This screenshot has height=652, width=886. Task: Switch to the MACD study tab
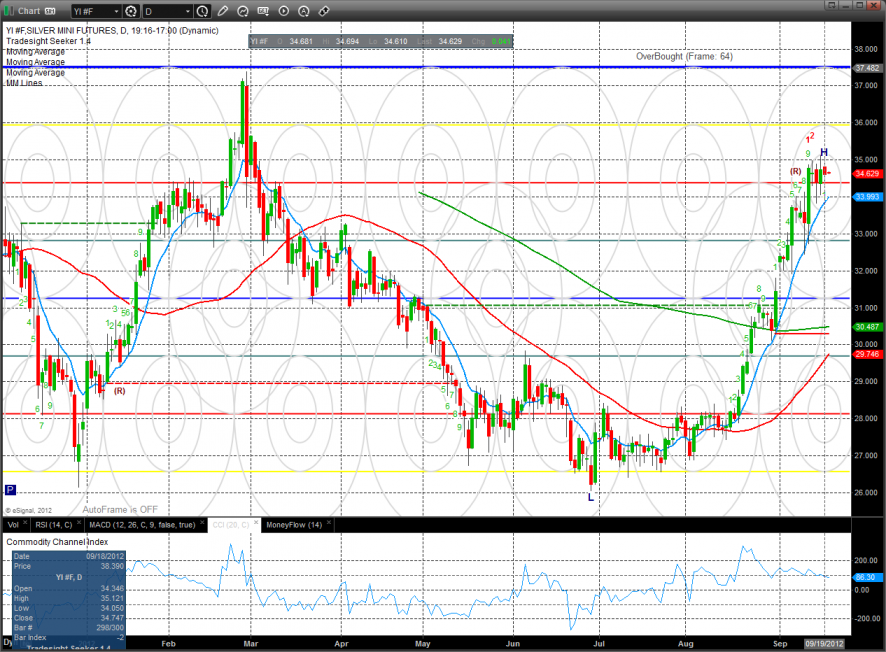pyautogui.click(x=140, y=524)
